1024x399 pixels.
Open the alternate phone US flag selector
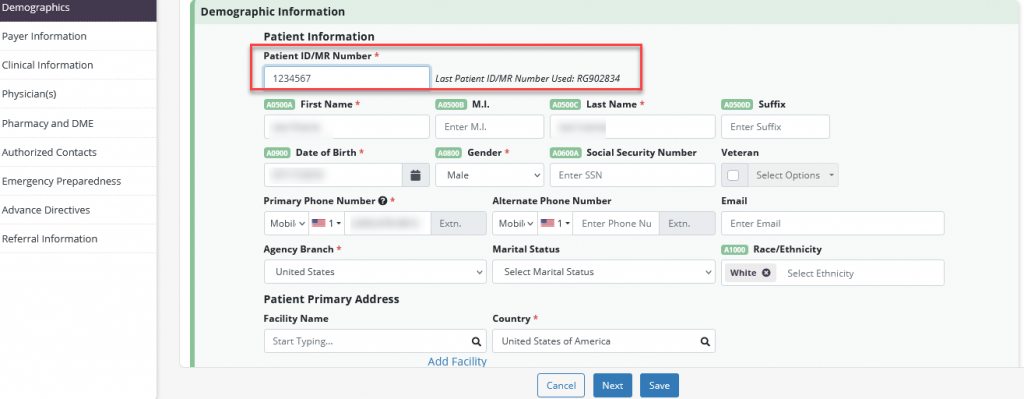pos(555,223)
